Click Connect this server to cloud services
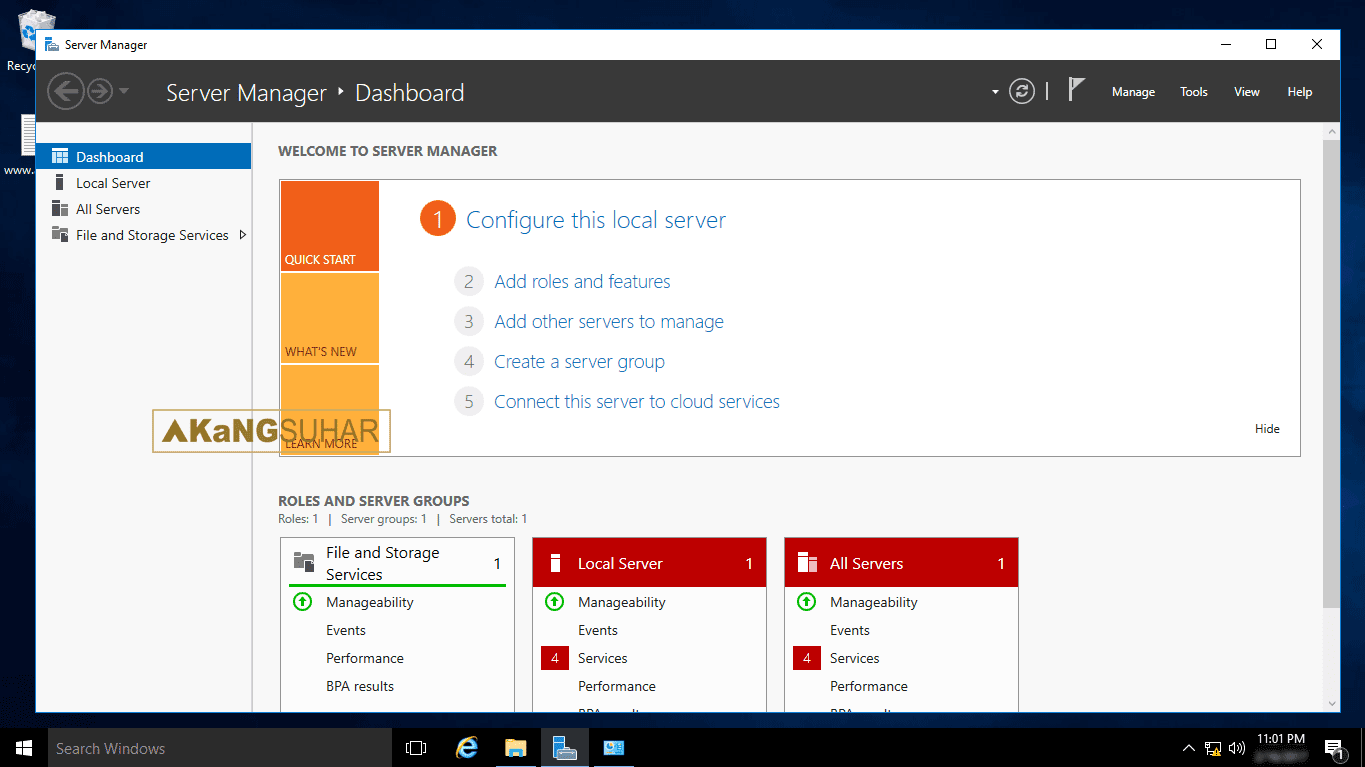Screen dimensions: 1365x767 [x=637, y=402]
